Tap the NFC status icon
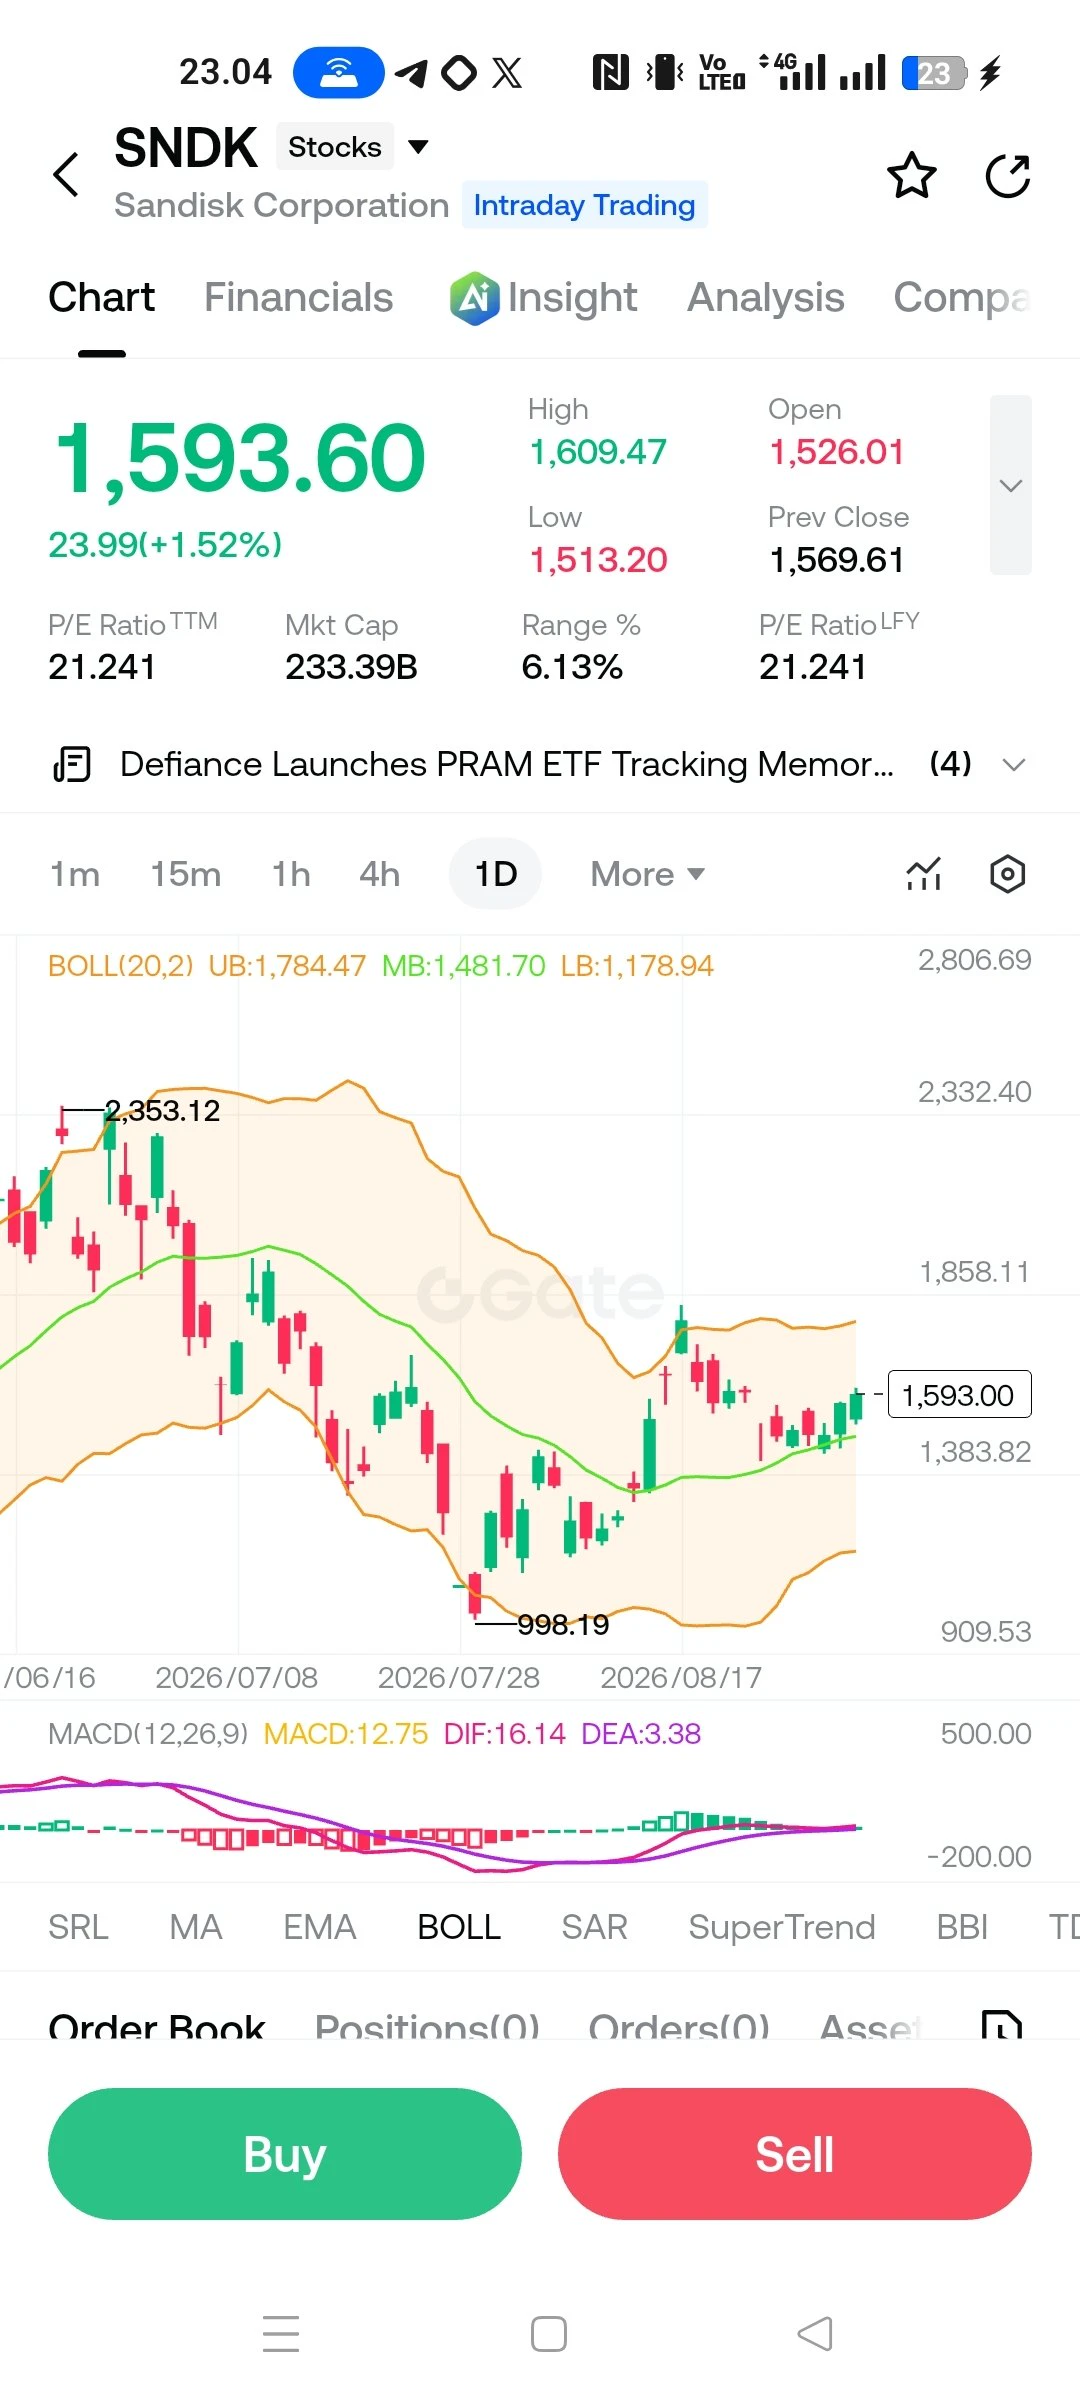This screenshot has height=2400, width=1080. 611,73
